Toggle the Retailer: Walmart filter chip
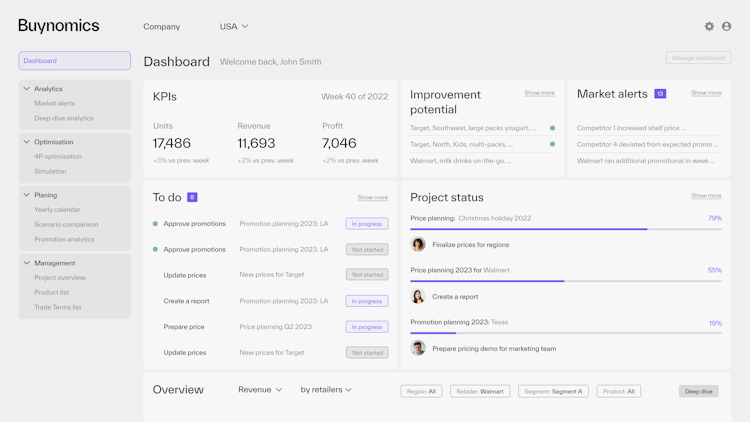This screenshot has width=750, height=422. point(480,391)
